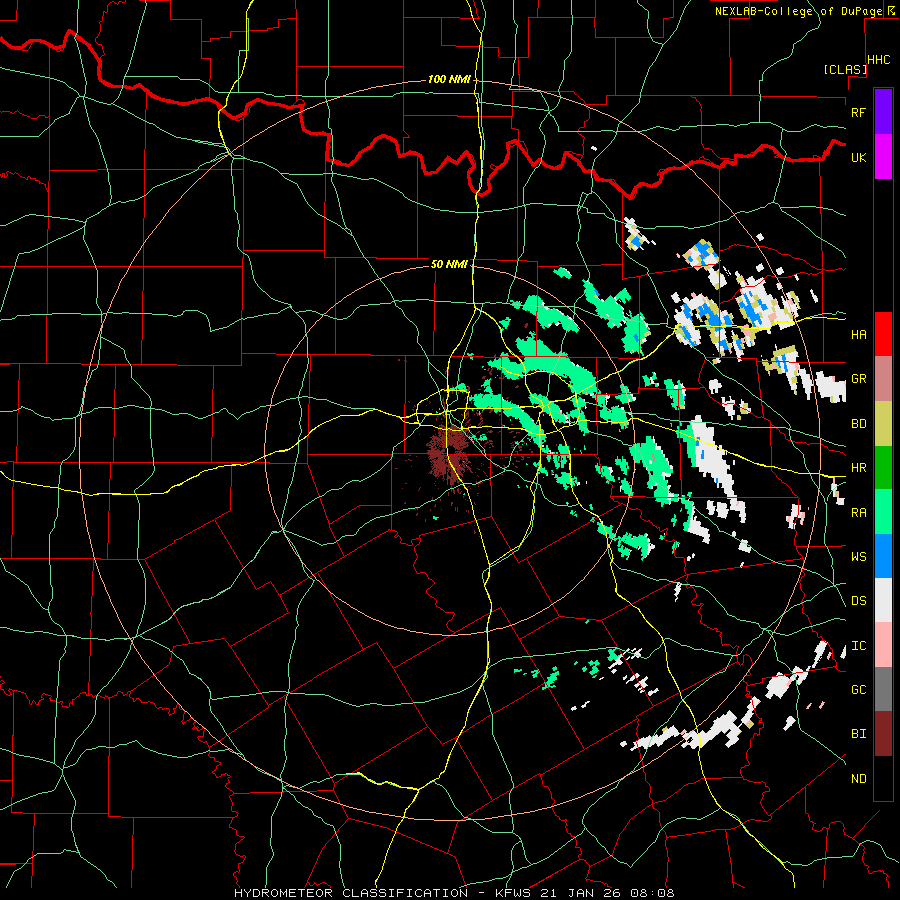Click the HA red legend color block

883,333
